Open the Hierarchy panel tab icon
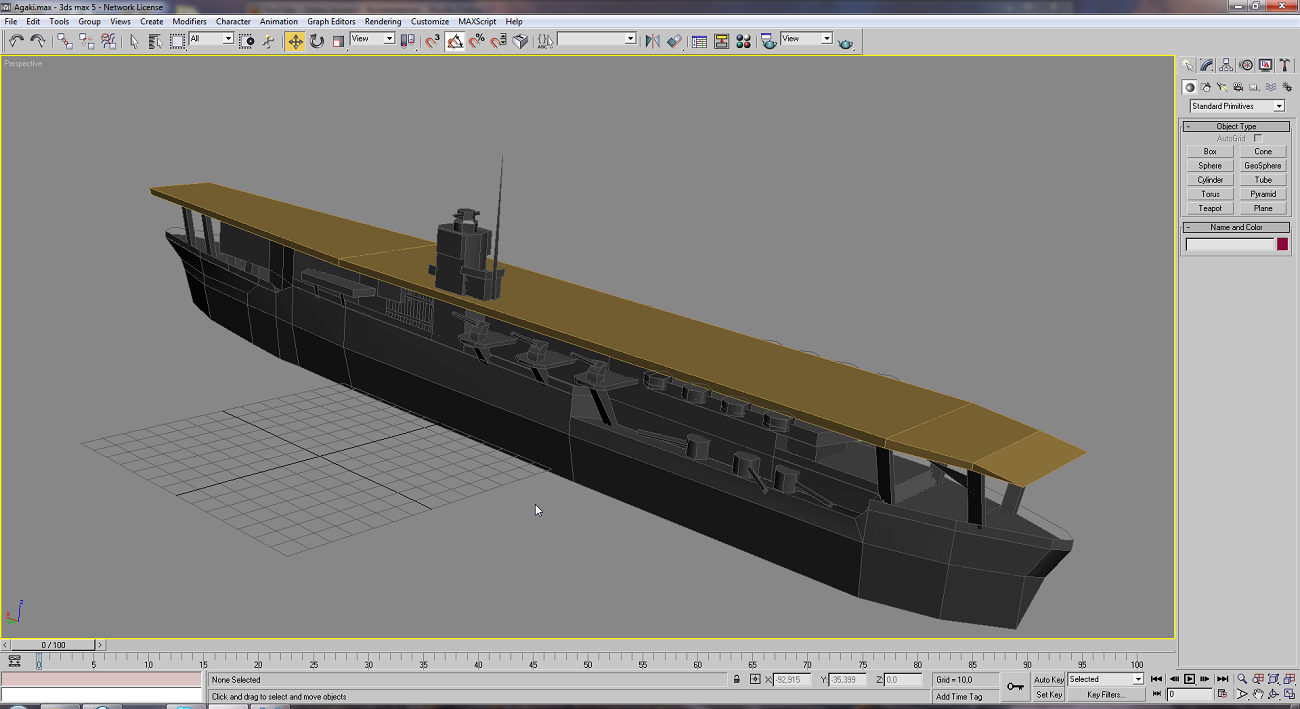 click(x=1227, y=65)
